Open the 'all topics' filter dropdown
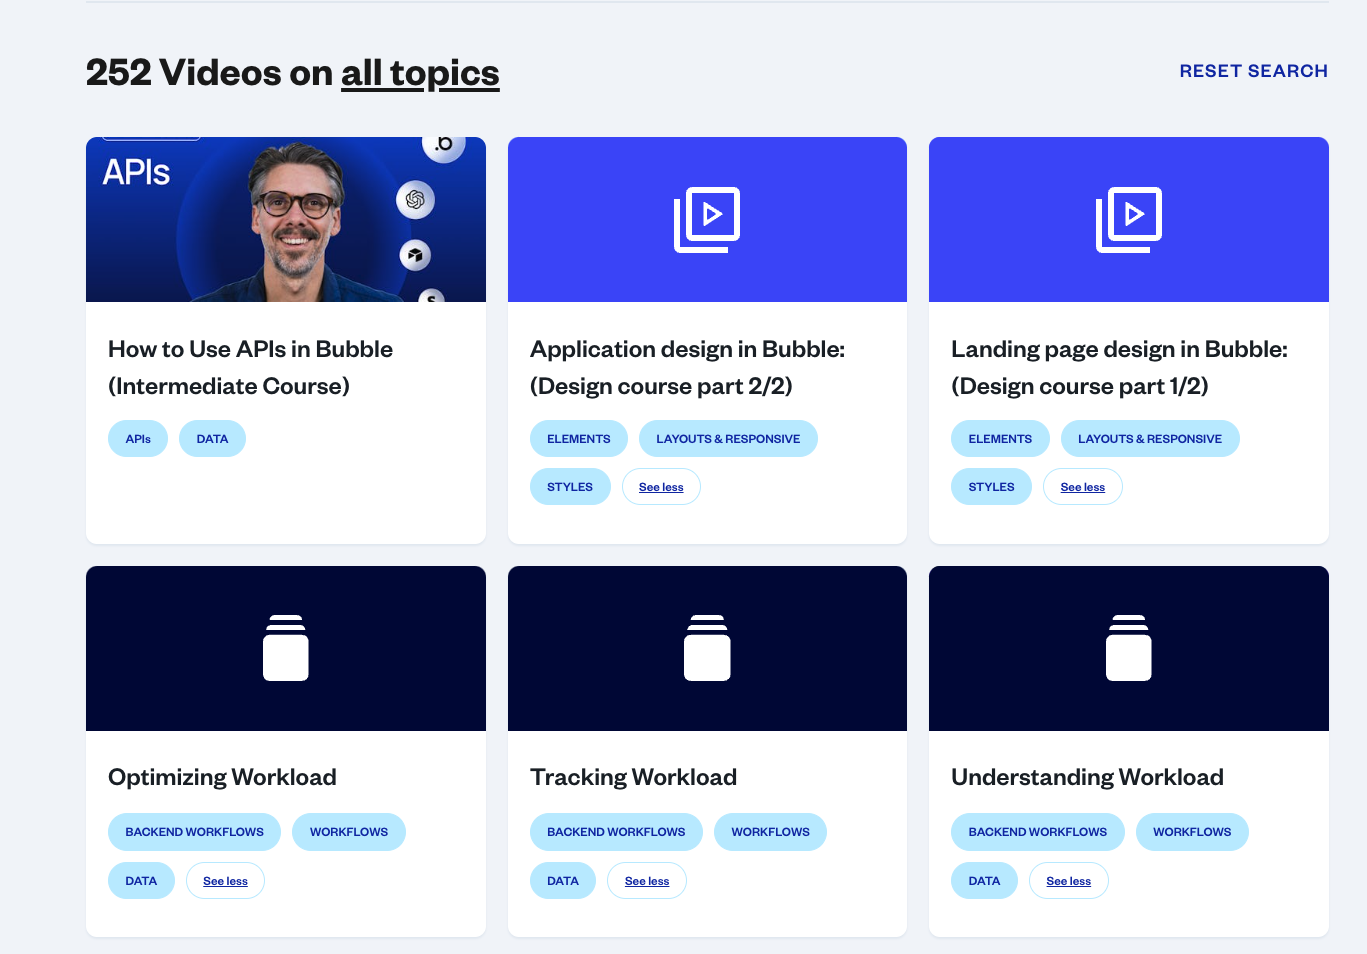 tap(420, 73)
